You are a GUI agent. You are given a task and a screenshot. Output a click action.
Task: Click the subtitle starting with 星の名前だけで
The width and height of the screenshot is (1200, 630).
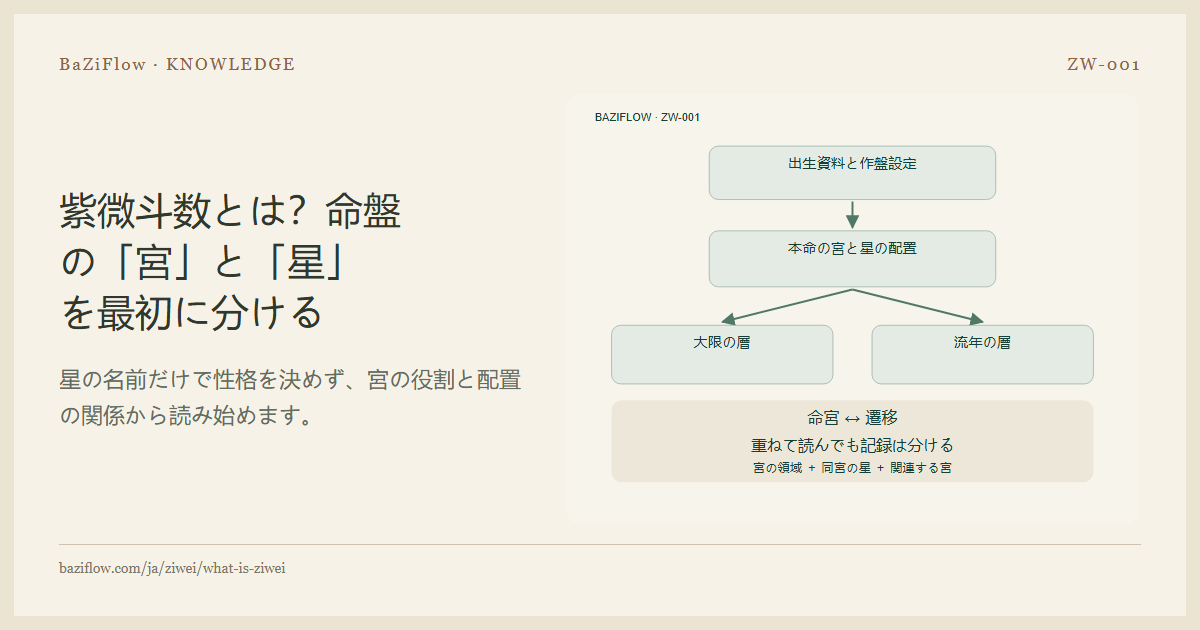tap(290, 397)
